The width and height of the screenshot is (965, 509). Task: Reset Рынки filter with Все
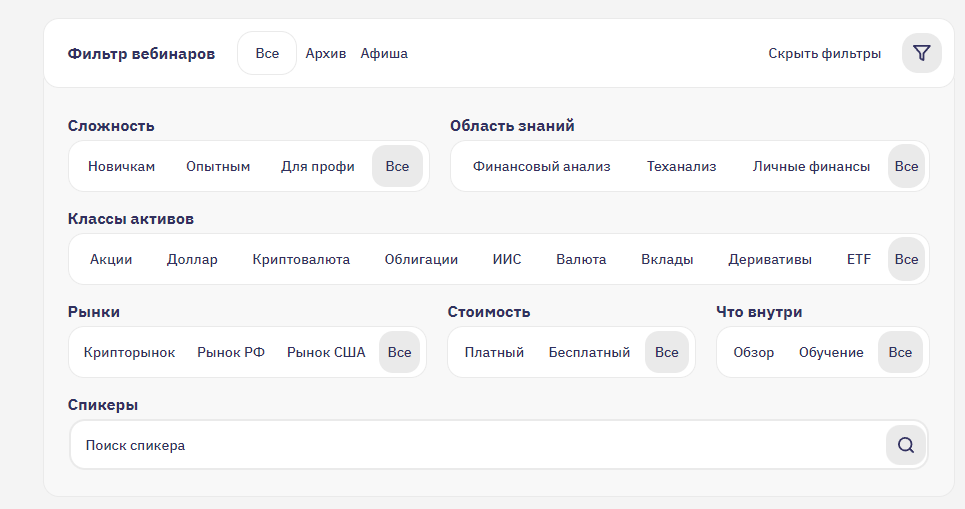point(399,352)
